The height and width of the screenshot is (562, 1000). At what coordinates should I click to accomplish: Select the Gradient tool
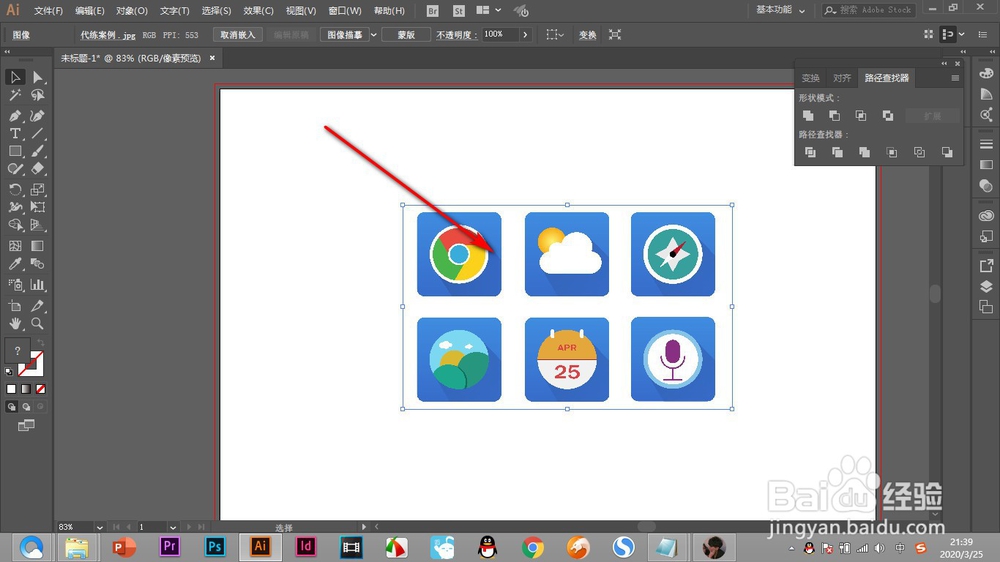[38, 246]
